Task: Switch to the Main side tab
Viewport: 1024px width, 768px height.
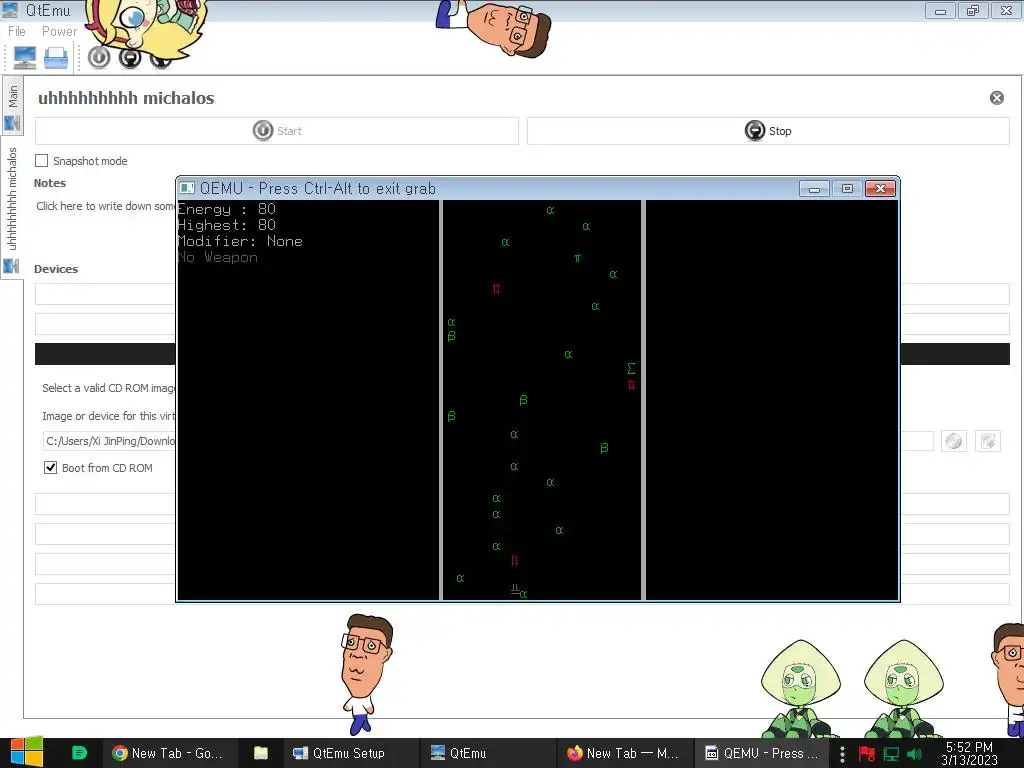Action: [12, 104]
